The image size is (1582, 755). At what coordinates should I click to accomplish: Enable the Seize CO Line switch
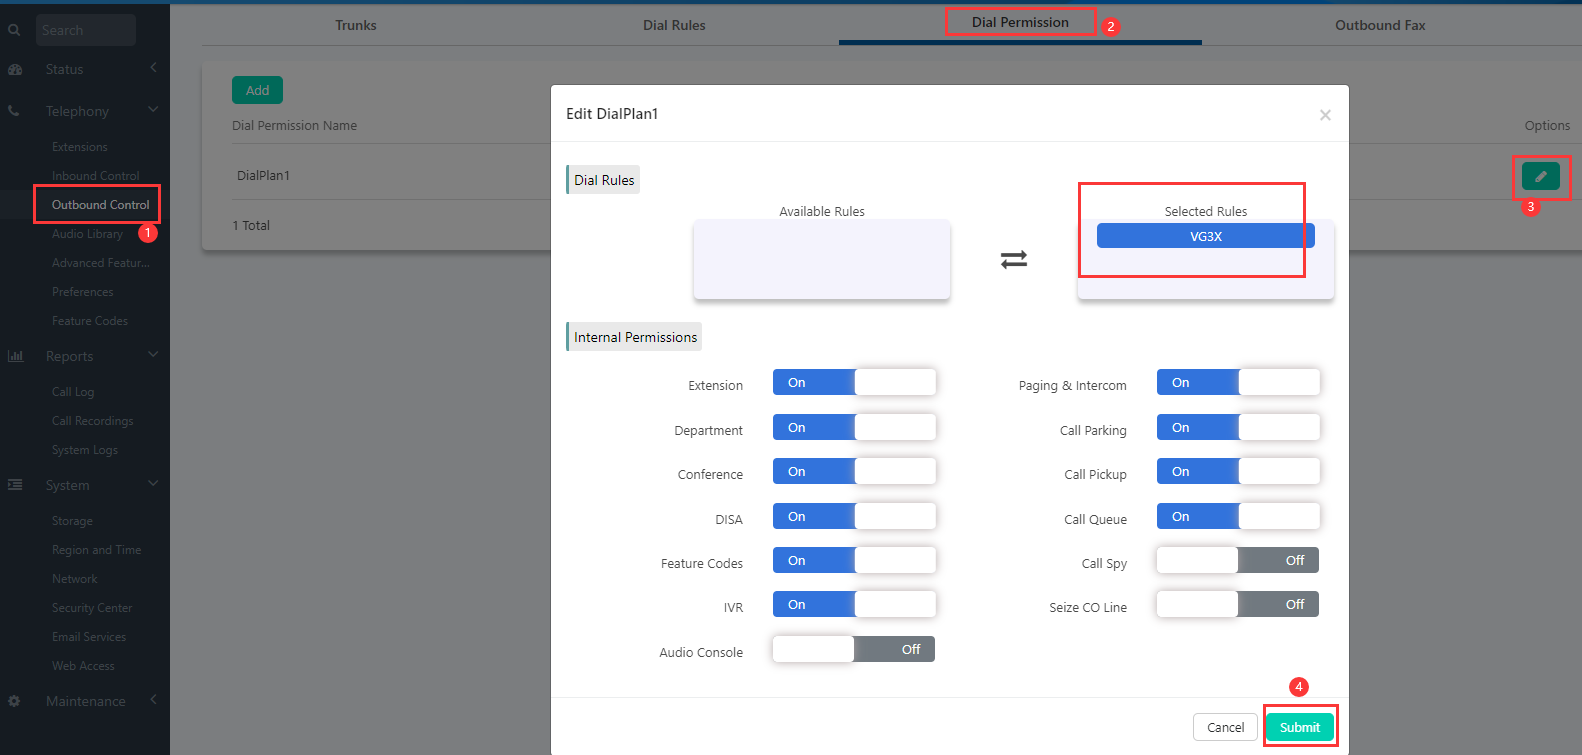pyautogui.click(x=1238, y=604)
